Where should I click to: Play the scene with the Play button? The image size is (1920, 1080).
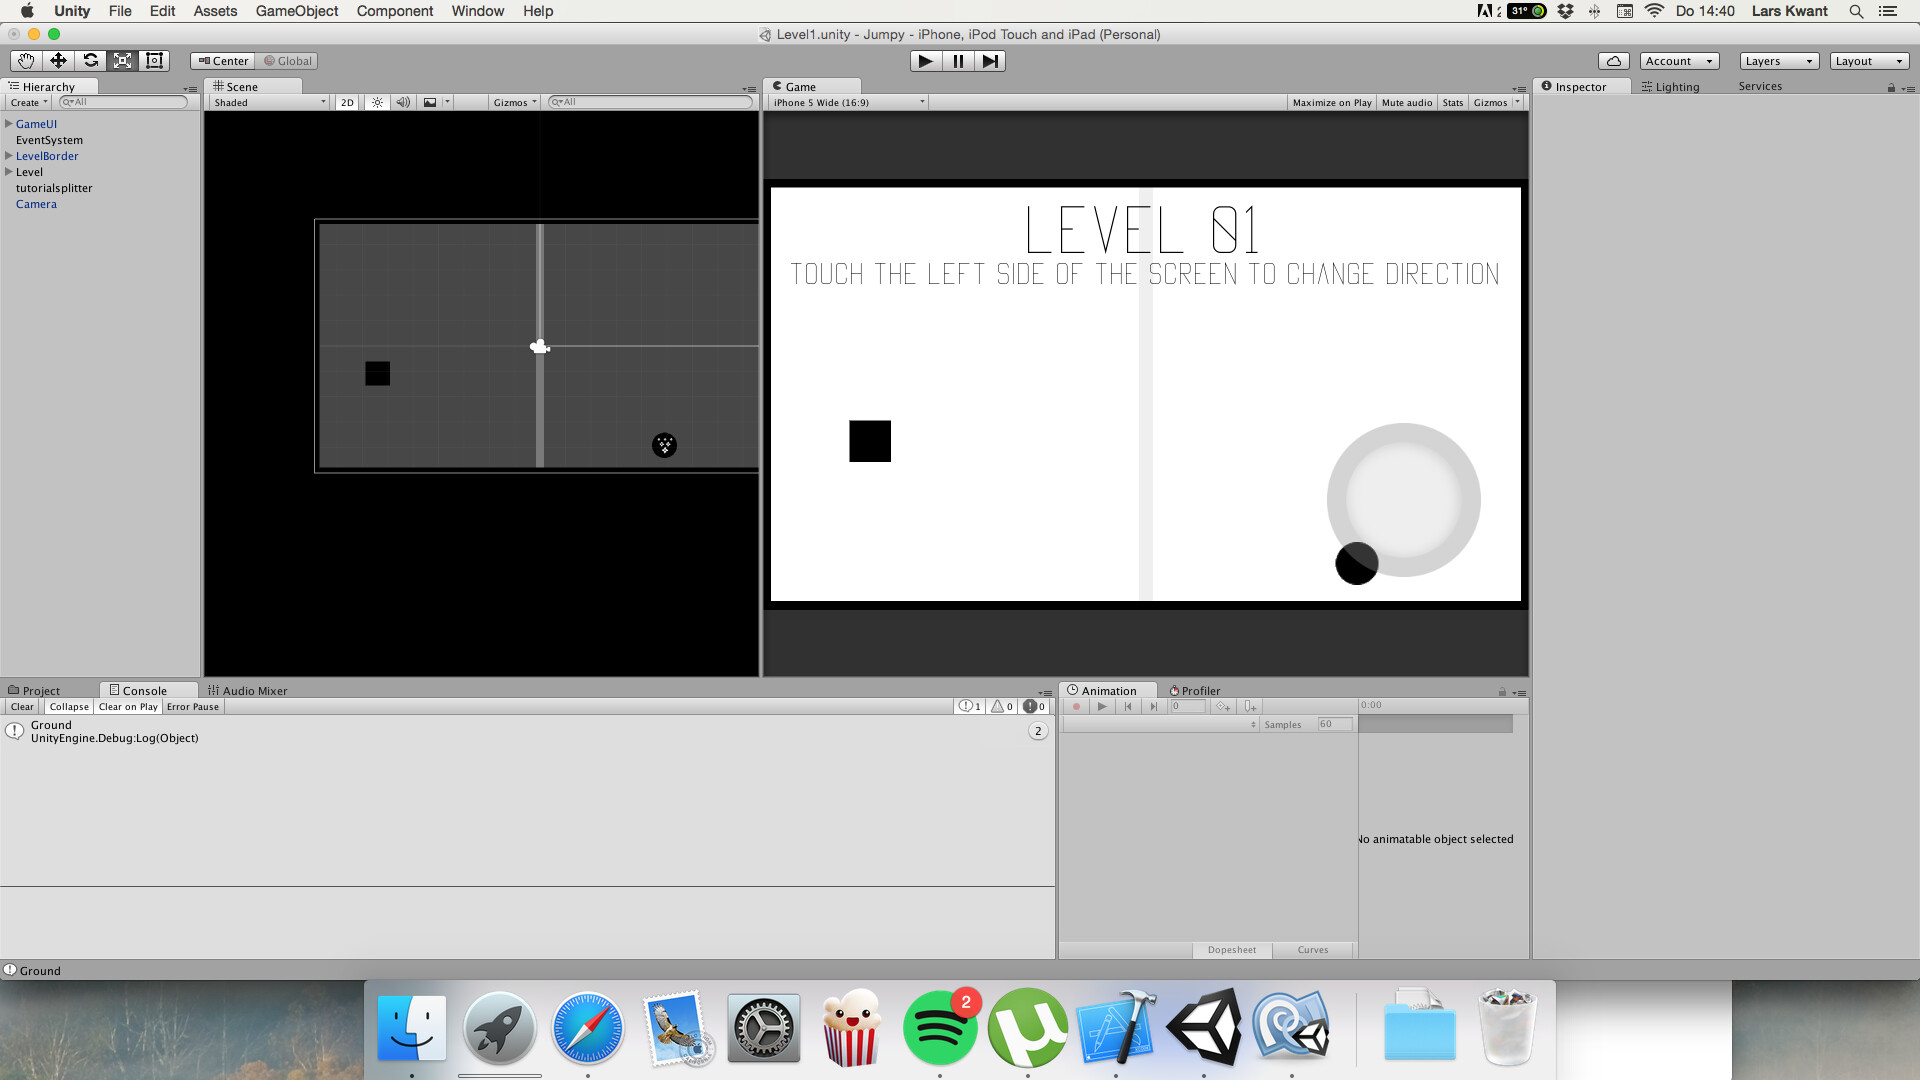point(924,61)
